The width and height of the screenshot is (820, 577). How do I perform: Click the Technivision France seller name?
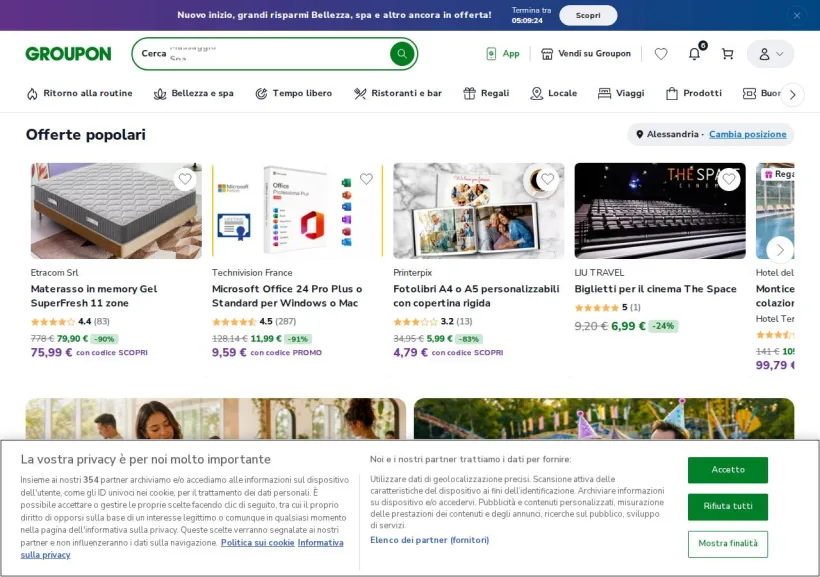252,273
